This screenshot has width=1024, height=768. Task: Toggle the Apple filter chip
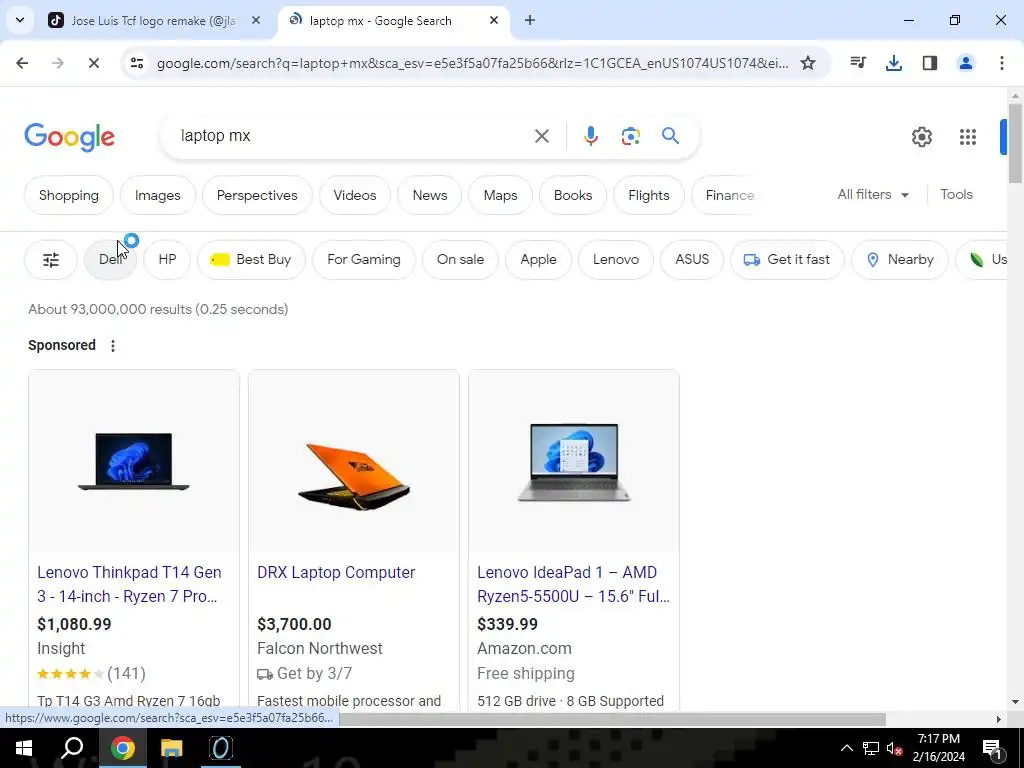538,260
